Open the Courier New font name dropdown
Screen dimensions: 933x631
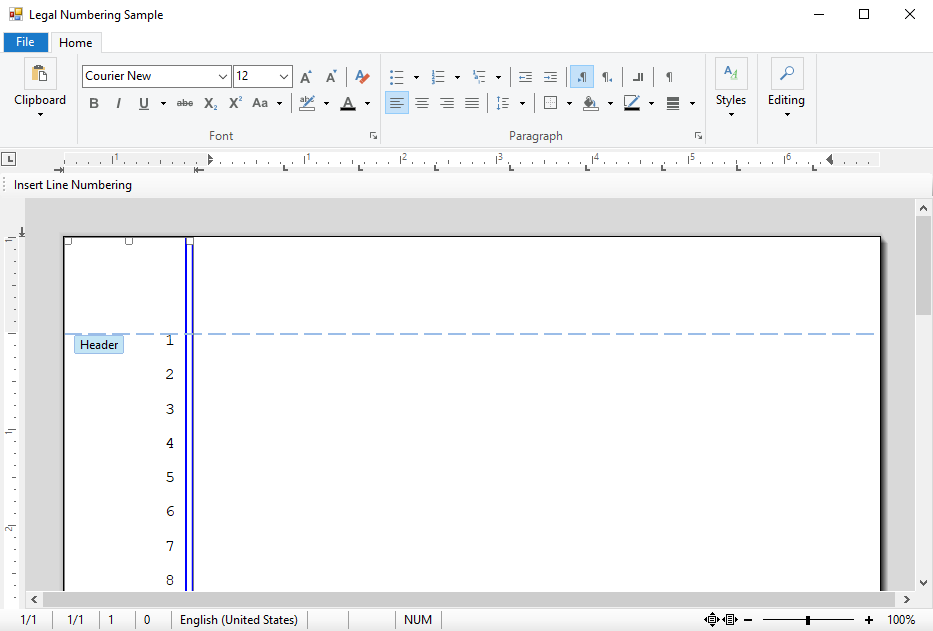click(222, 76)
